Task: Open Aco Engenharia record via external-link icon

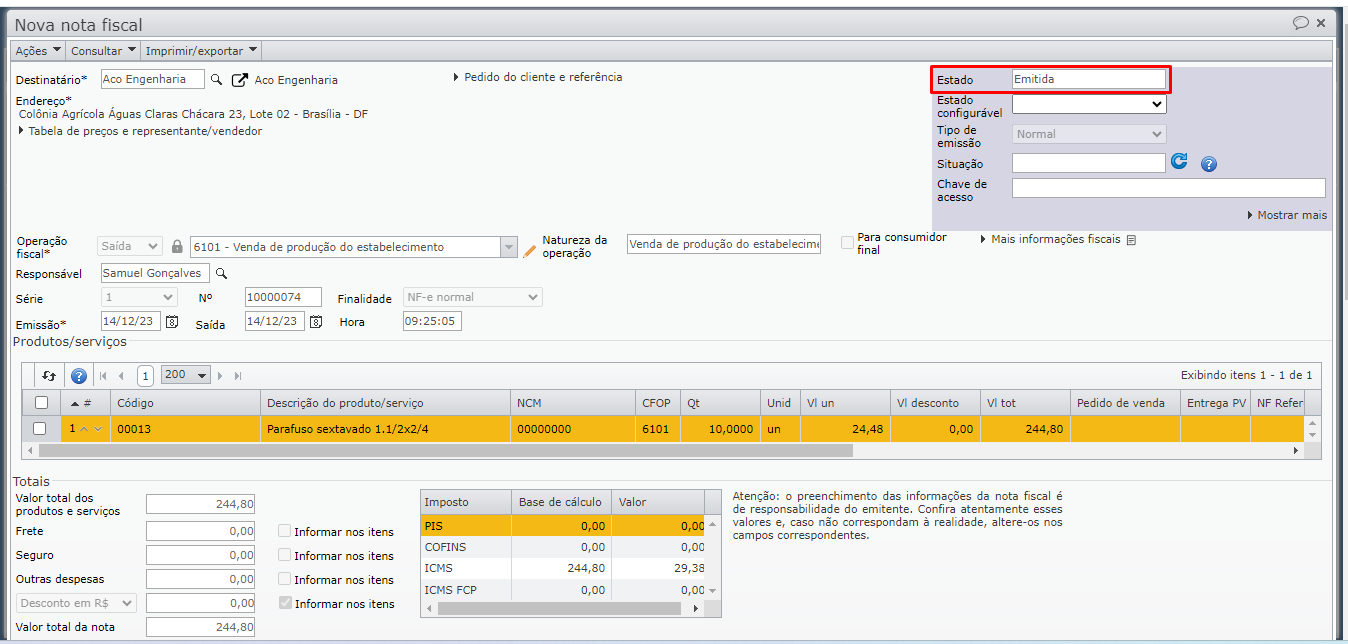Action: click(x=240, y=80)
